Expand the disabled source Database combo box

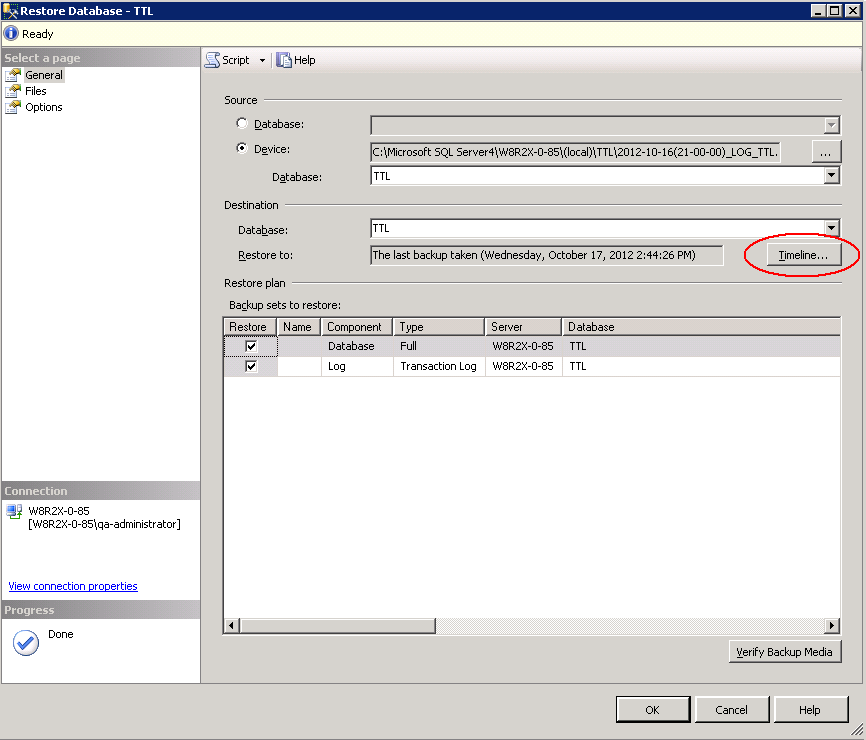click(x=832, y=125)
